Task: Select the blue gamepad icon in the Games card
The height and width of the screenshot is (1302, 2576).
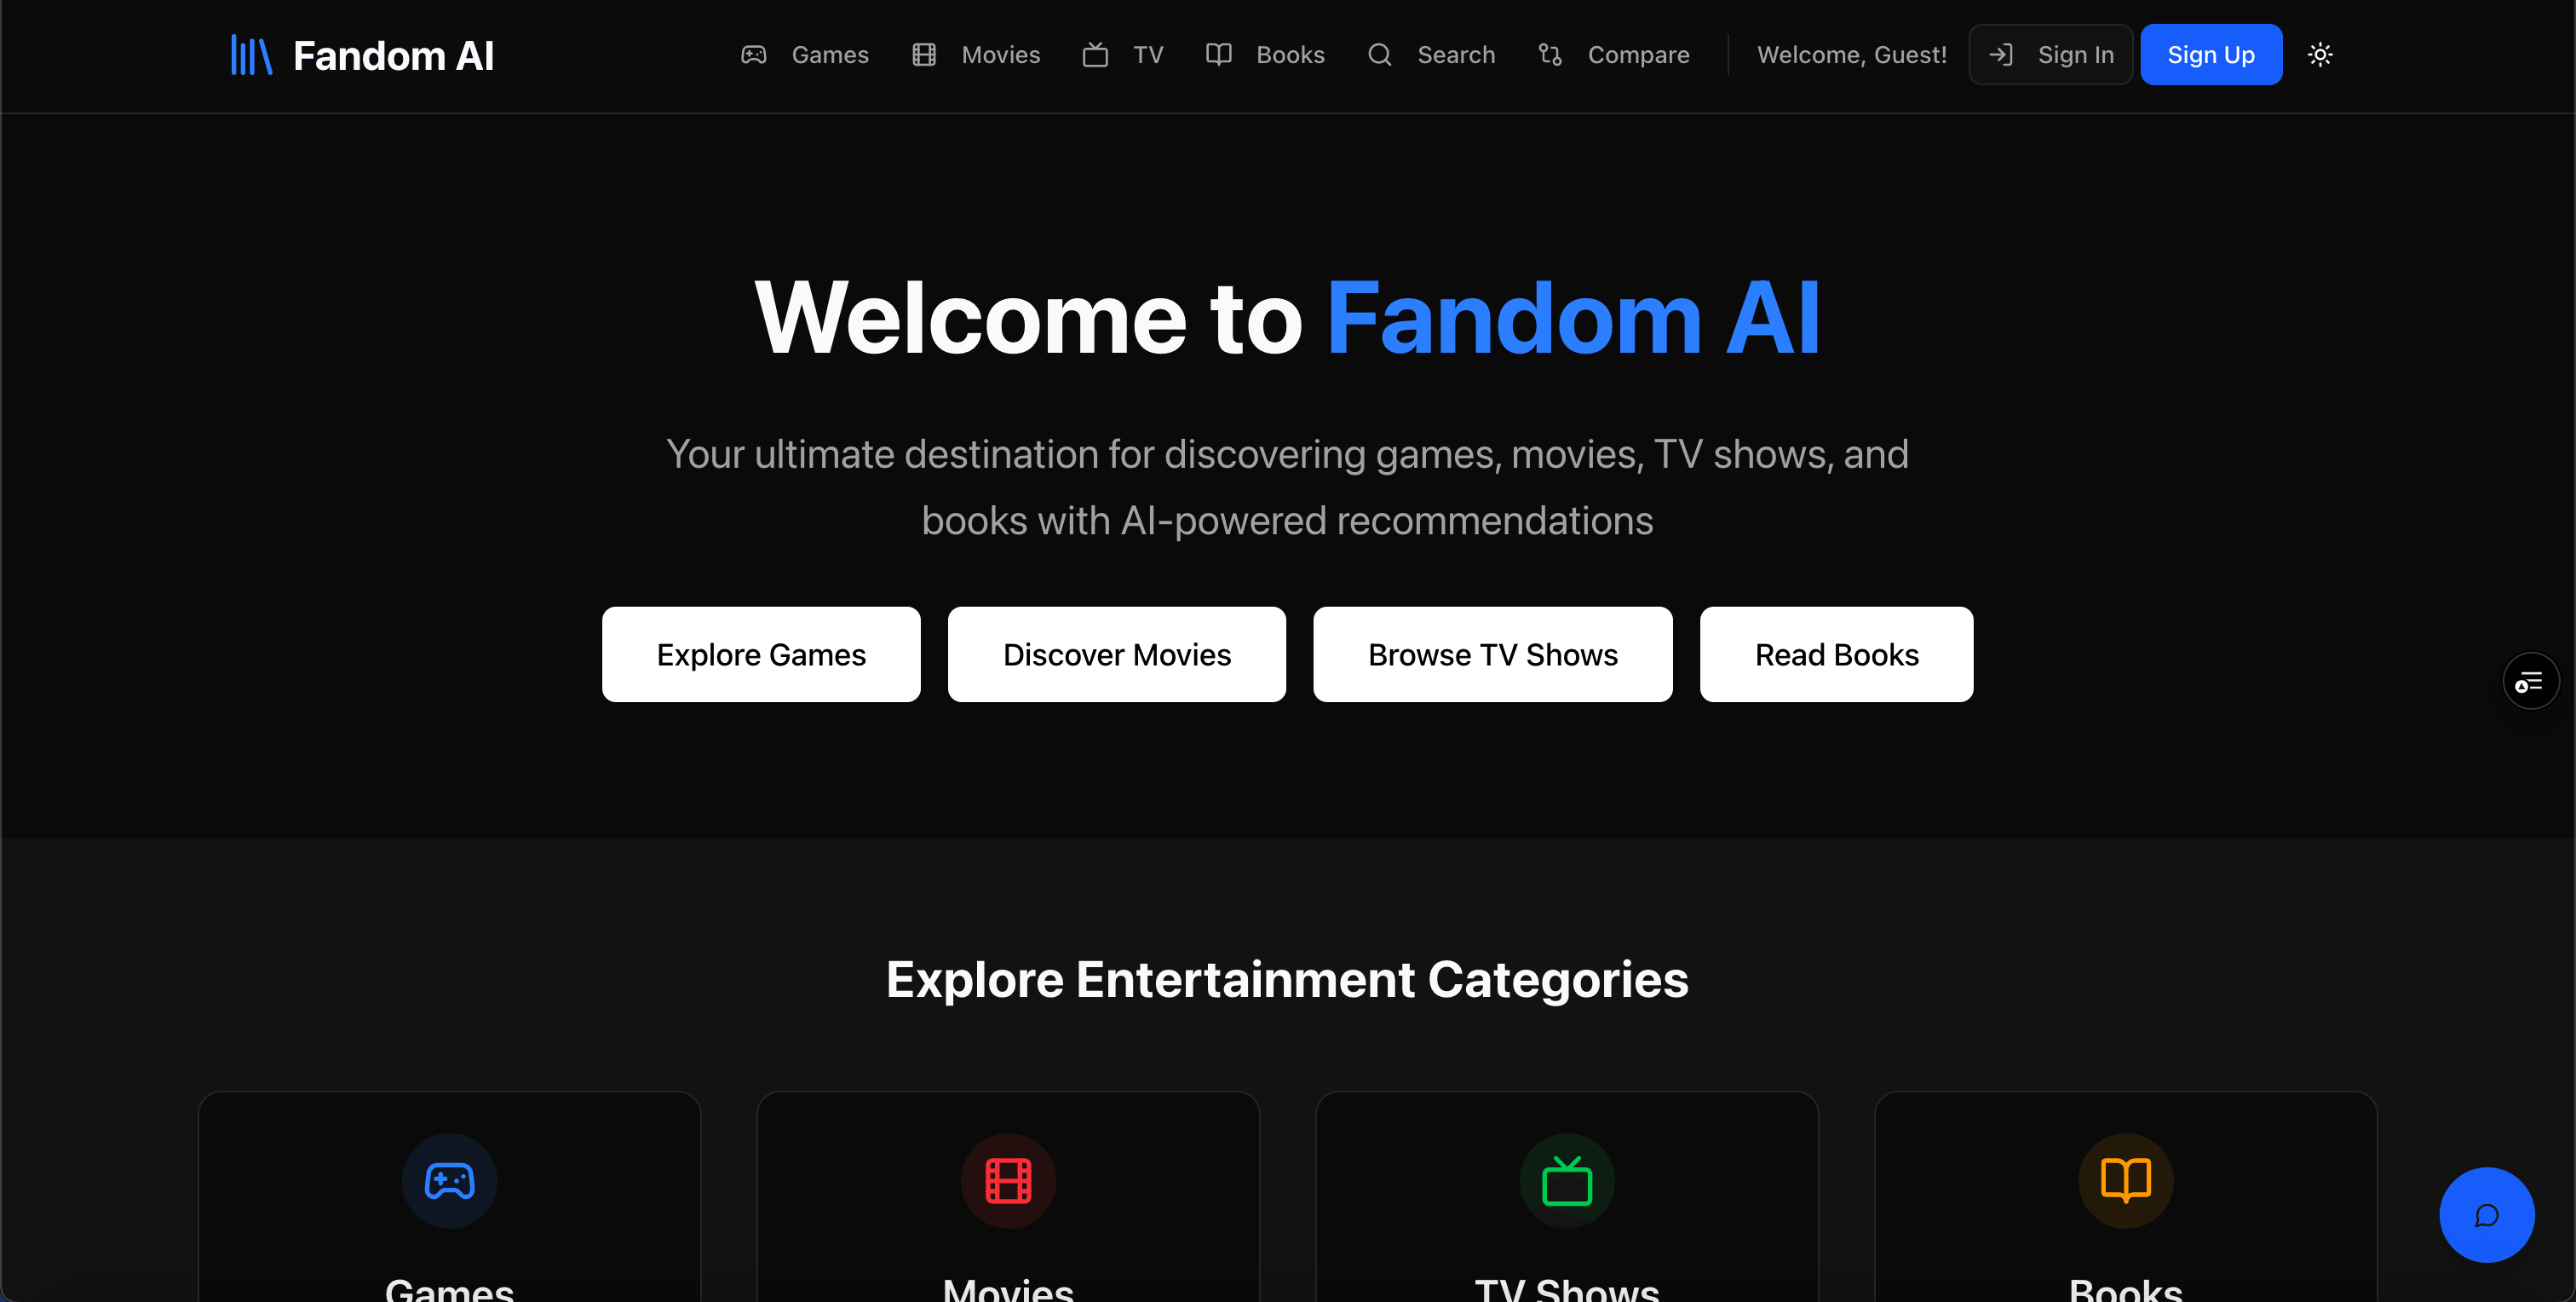Action: [450, 1181]
